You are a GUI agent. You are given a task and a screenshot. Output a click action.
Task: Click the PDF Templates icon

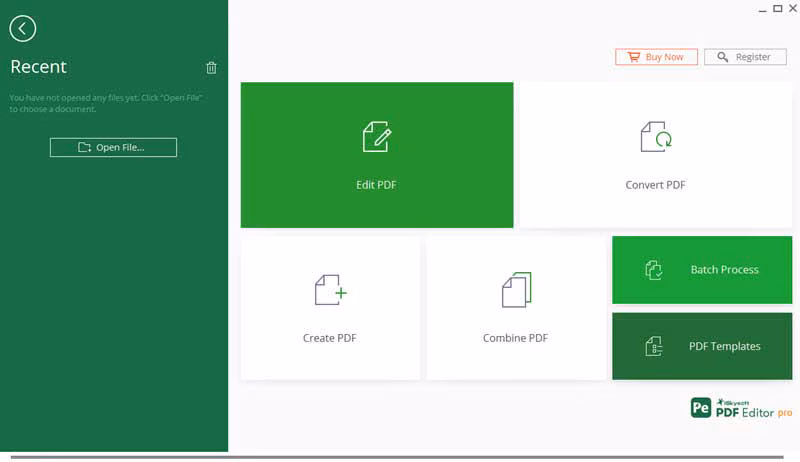pos(654,346)
